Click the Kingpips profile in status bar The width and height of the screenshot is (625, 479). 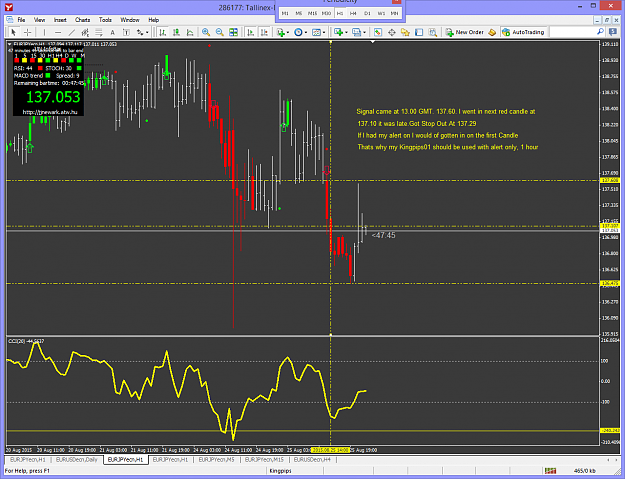click(x=280, y=471)
